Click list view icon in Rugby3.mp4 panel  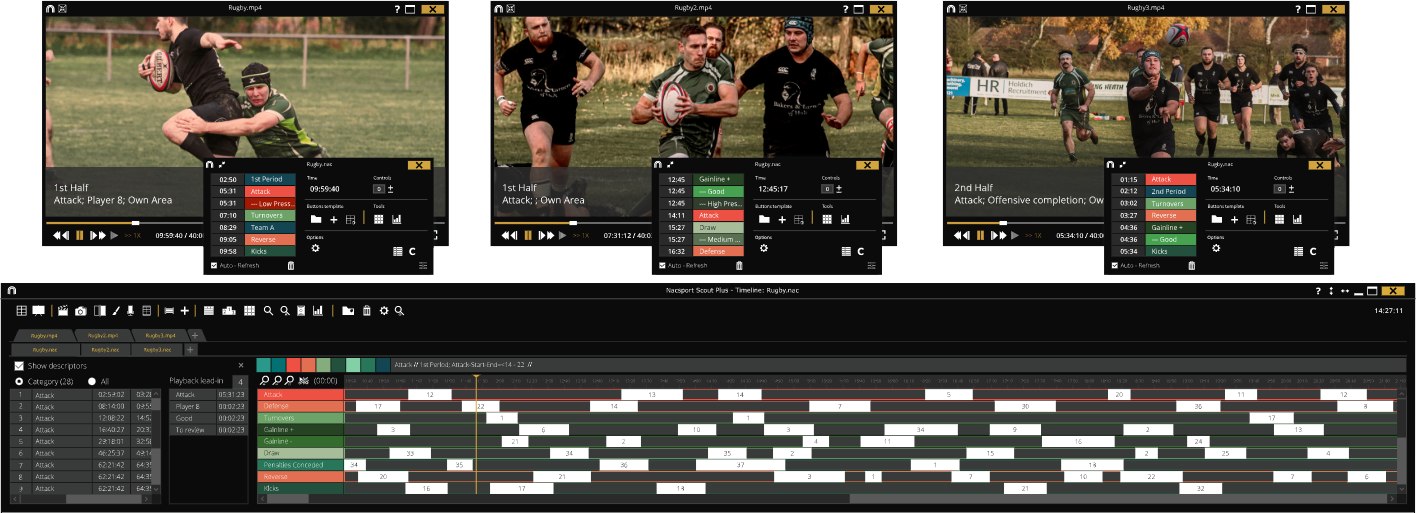click(1298, 251)
